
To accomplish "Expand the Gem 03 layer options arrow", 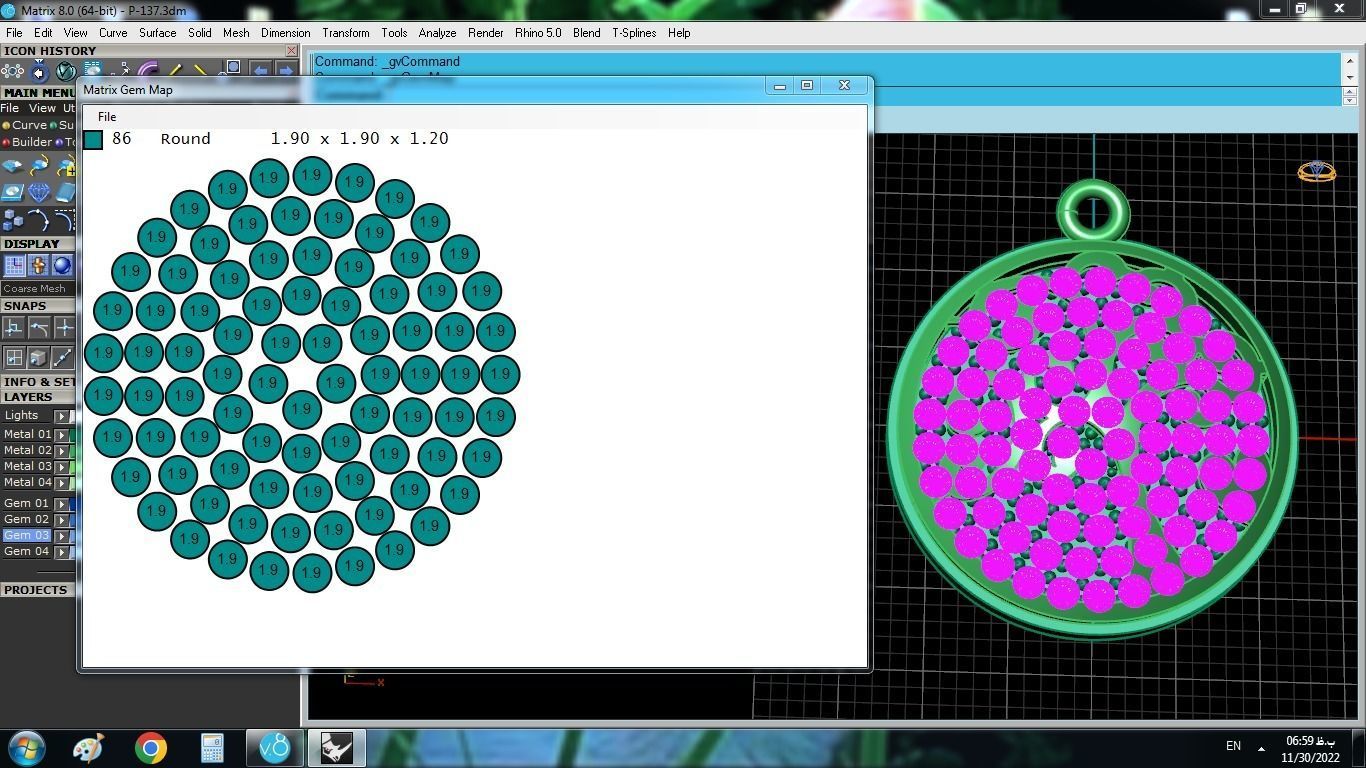I will tap(62, 536).
